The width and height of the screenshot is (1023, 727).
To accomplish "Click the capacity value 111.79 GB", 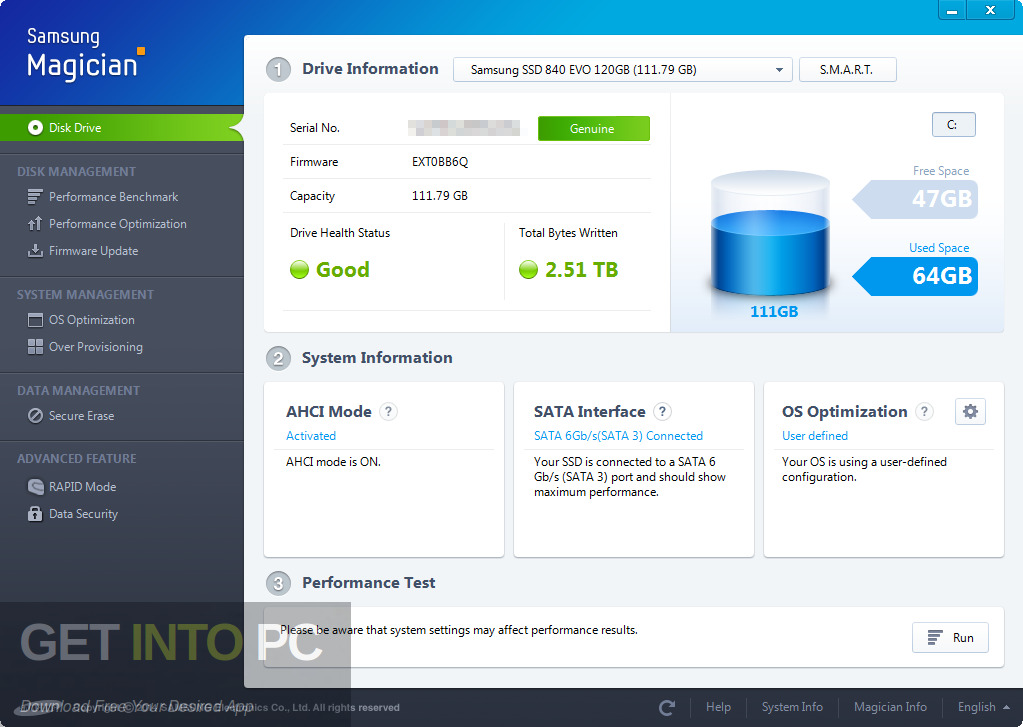I will pyautogui.click(x=440, y=196).
